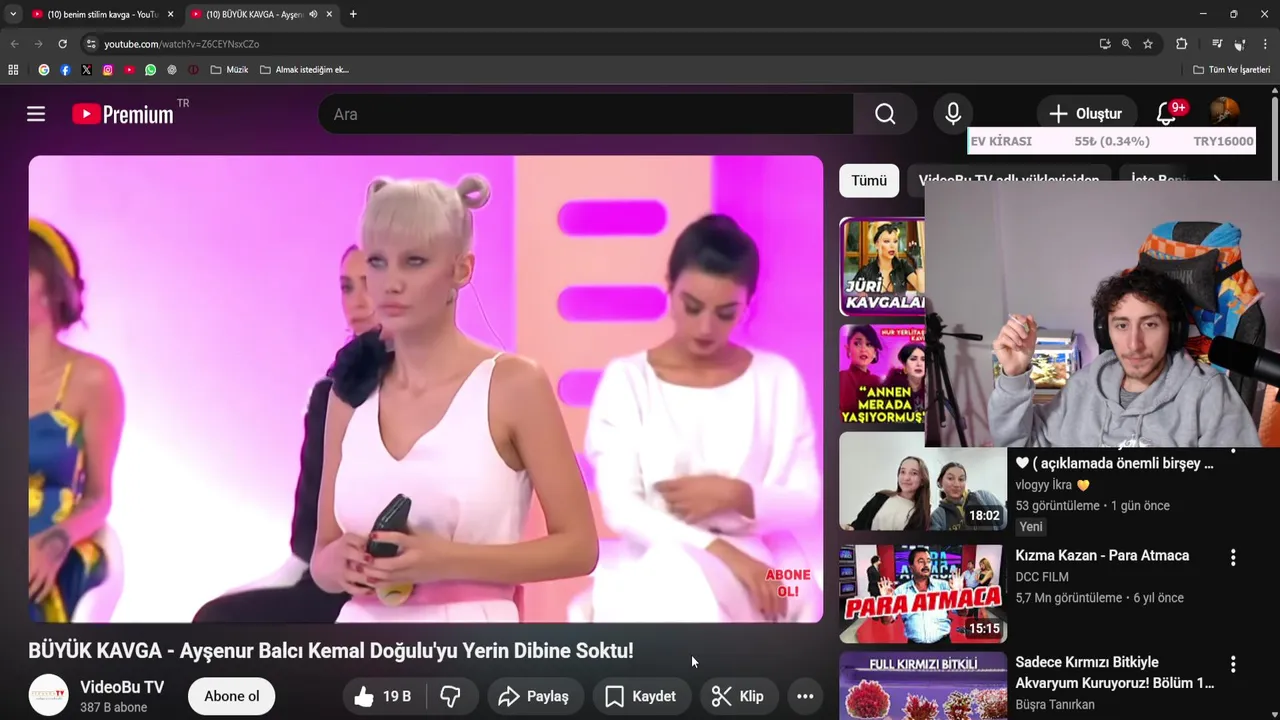Open the Para Atmaca video thumbnail
Viewport: 1280px width, 720px height.
click(x=923, y=594)
